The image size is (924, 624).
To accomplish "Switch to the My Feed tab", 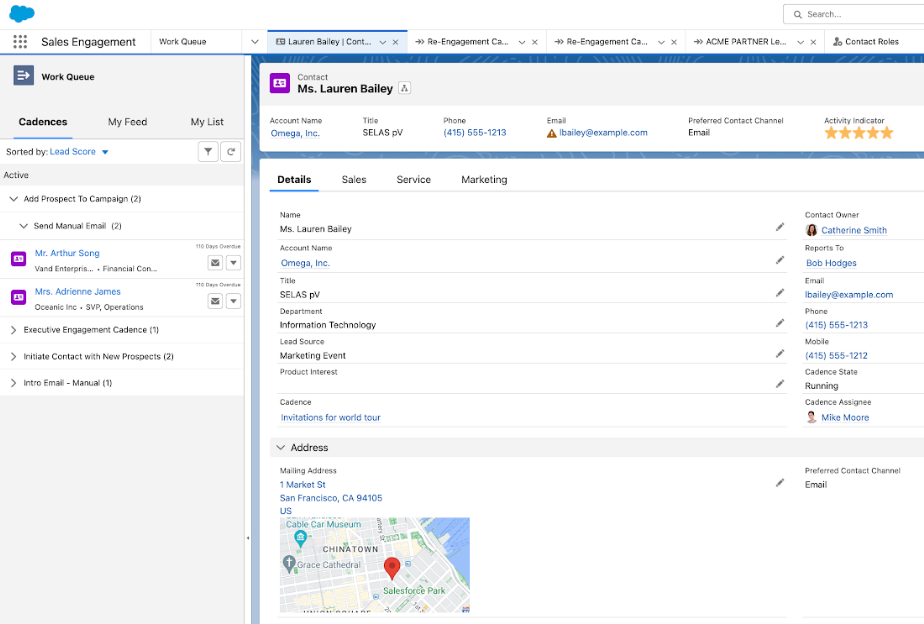I will (127, 122).
